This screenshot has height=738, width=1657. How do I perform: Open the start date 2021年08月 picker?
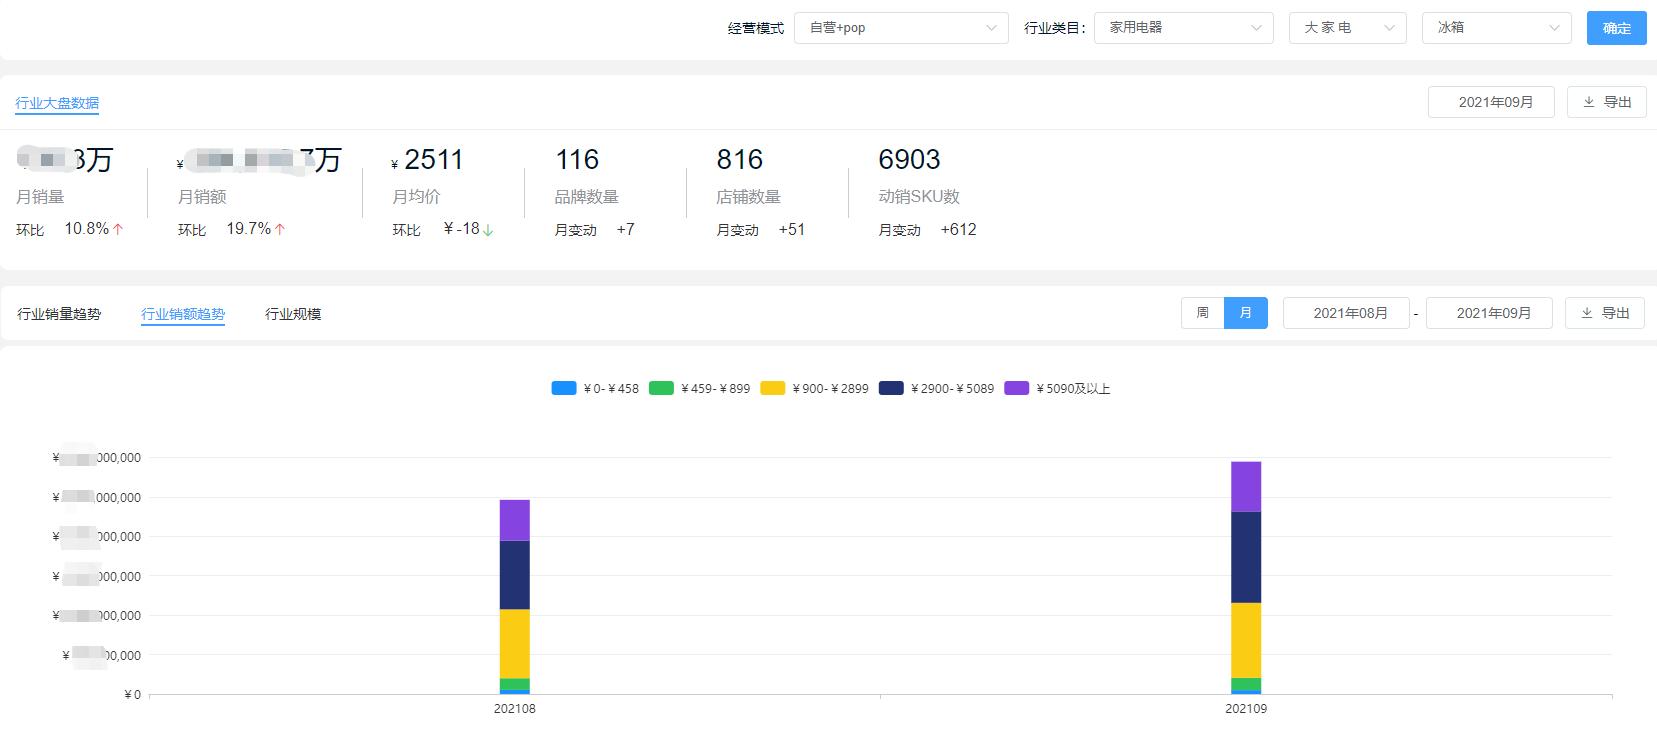coord(1346,313)
